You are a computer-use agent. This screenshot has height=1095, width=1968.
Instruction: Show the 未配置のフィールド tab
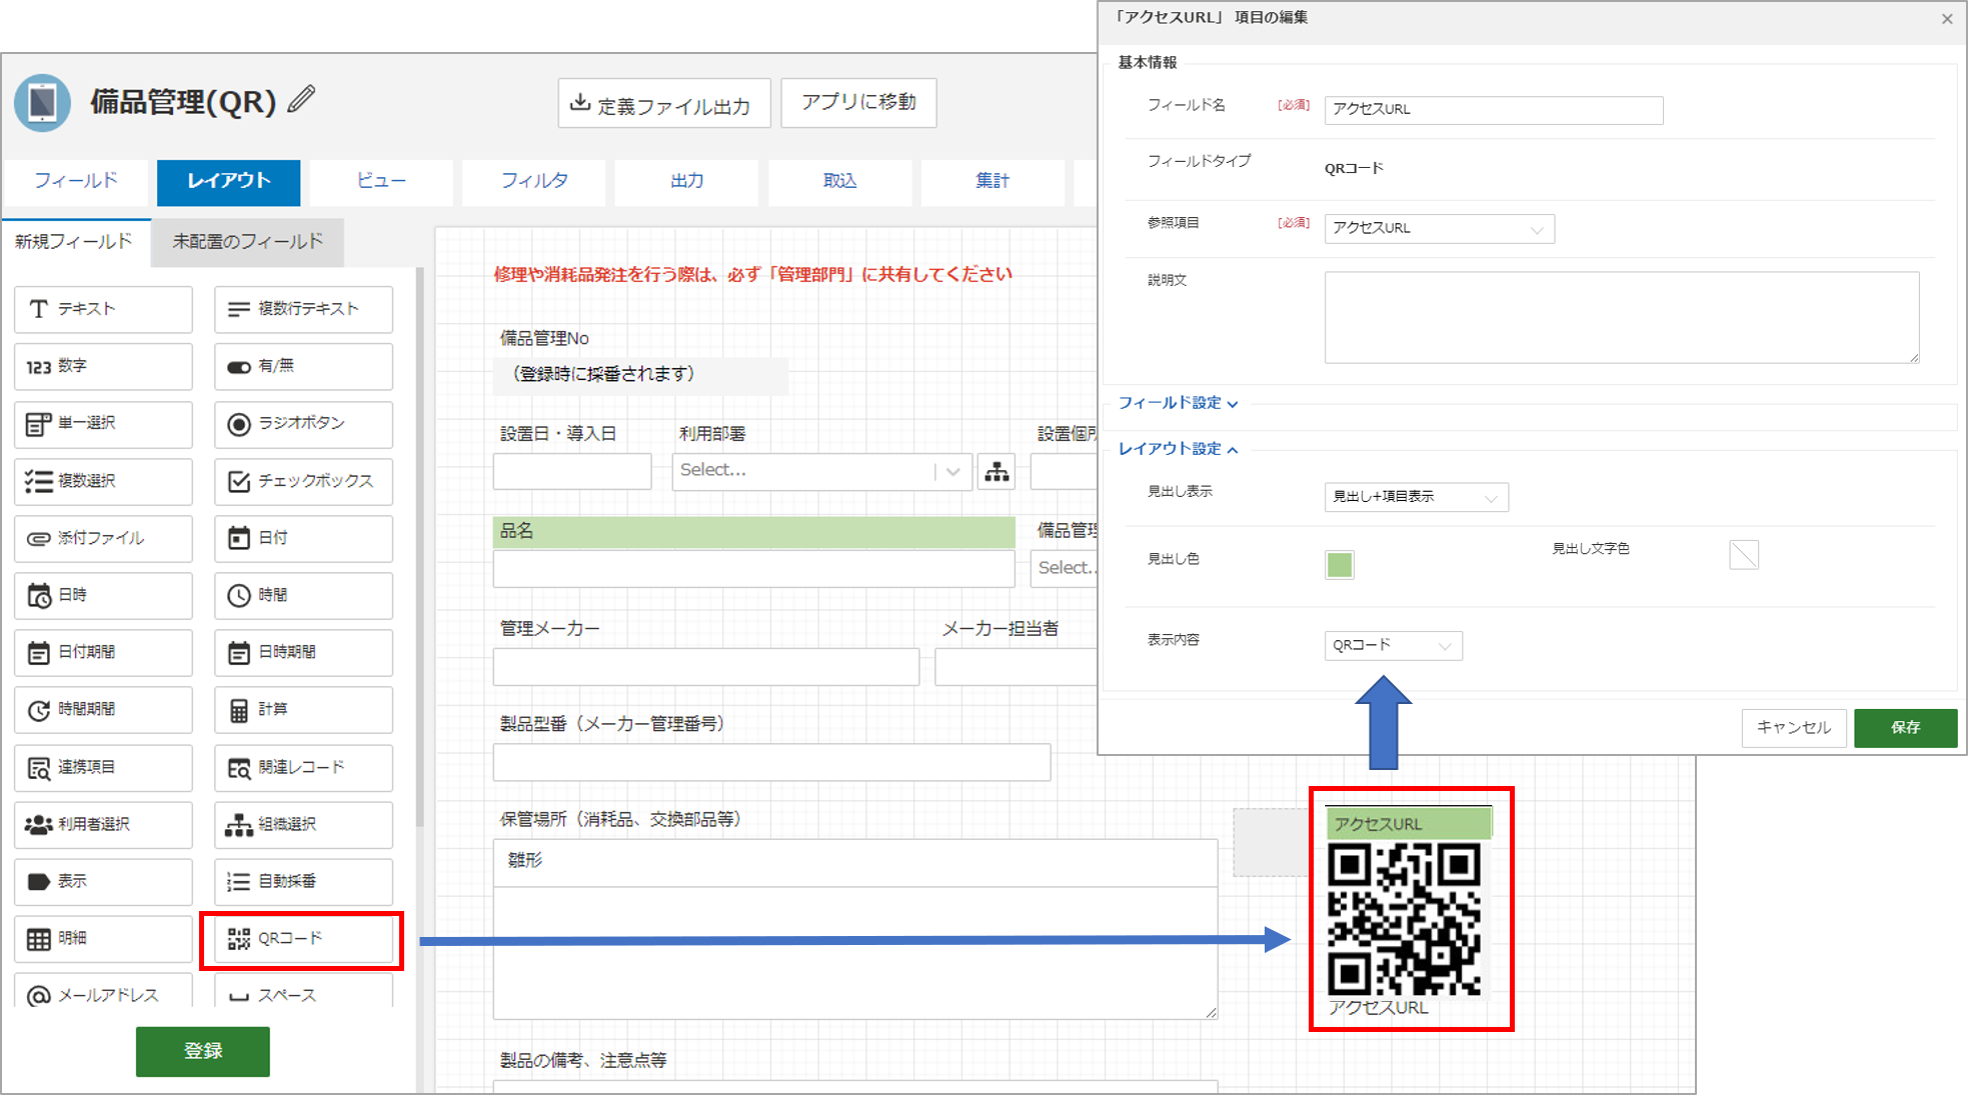click(248, 242)
